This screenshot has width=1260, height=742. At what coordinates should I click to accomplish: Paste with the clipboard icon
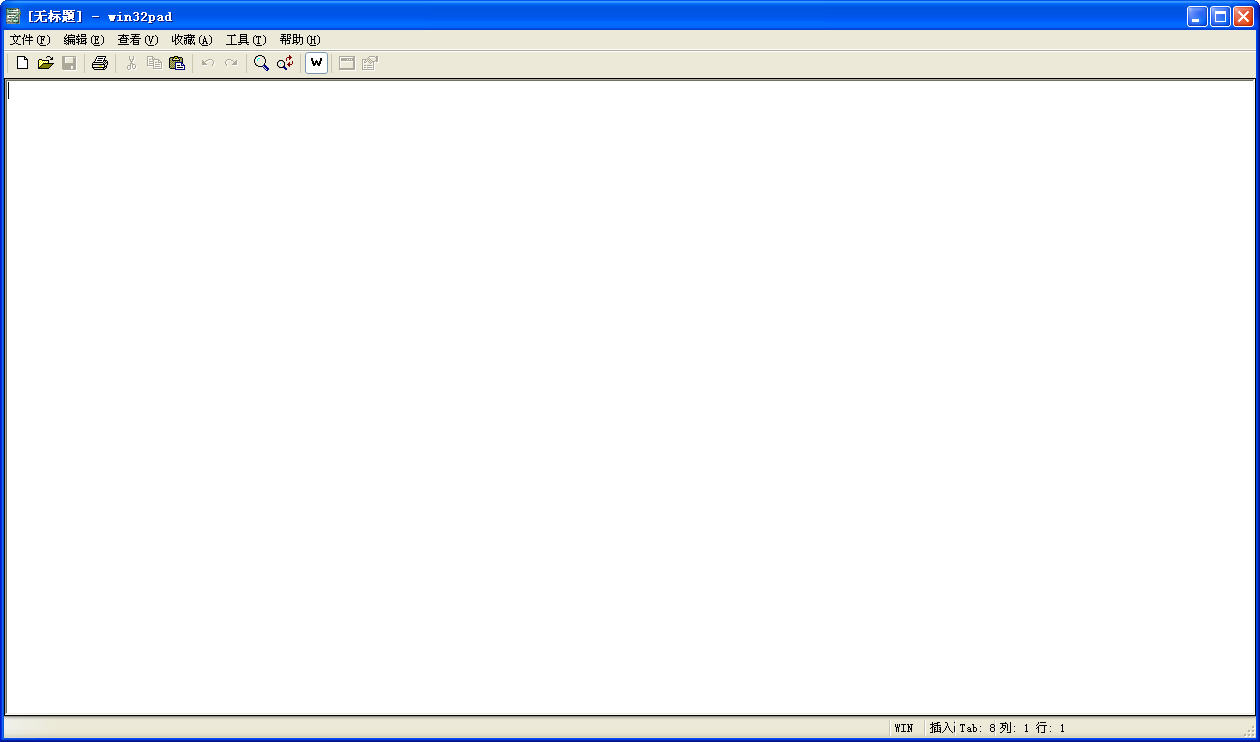(x=177, y=63)
